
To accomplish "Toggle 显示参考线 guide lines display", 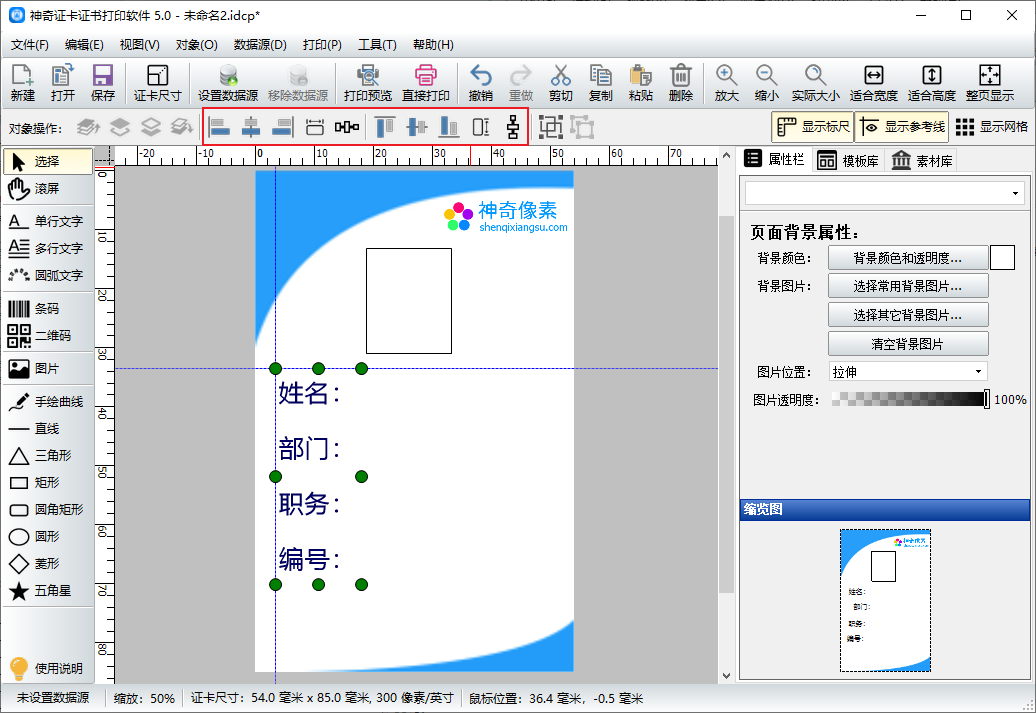I will pos(901,127).
